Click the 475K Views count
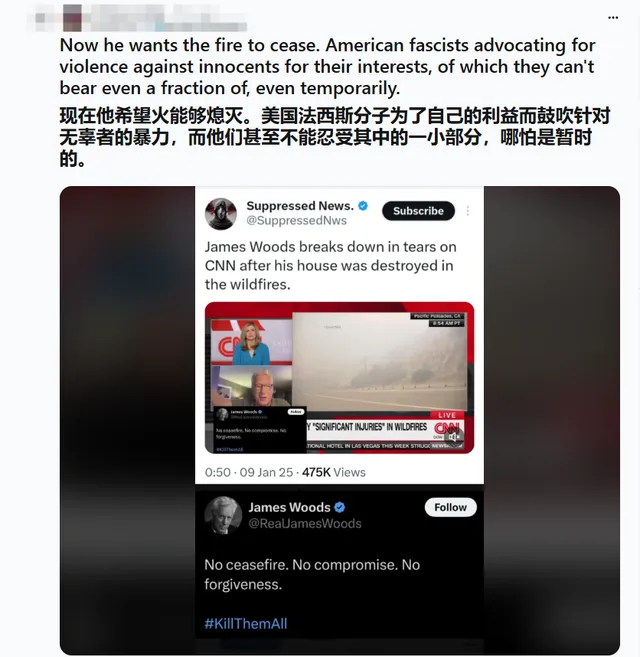Viewport: 640px width, 657px height. pos(334,473)
